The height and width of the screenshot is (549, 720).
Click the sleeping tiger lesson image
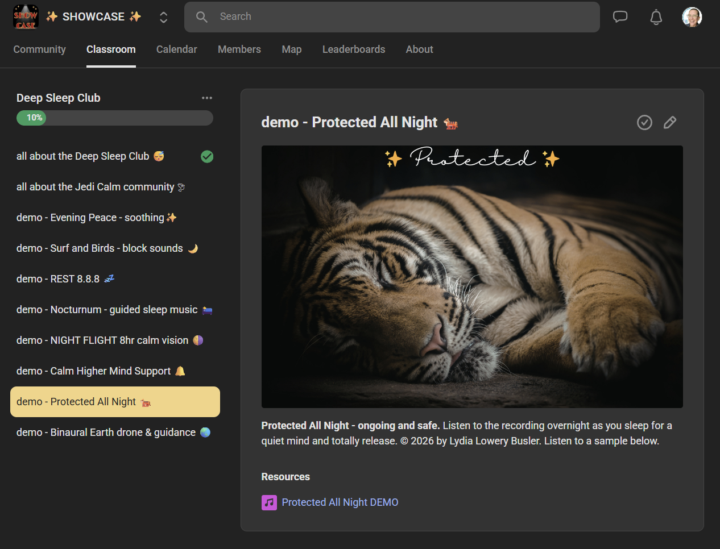(472, 276)
